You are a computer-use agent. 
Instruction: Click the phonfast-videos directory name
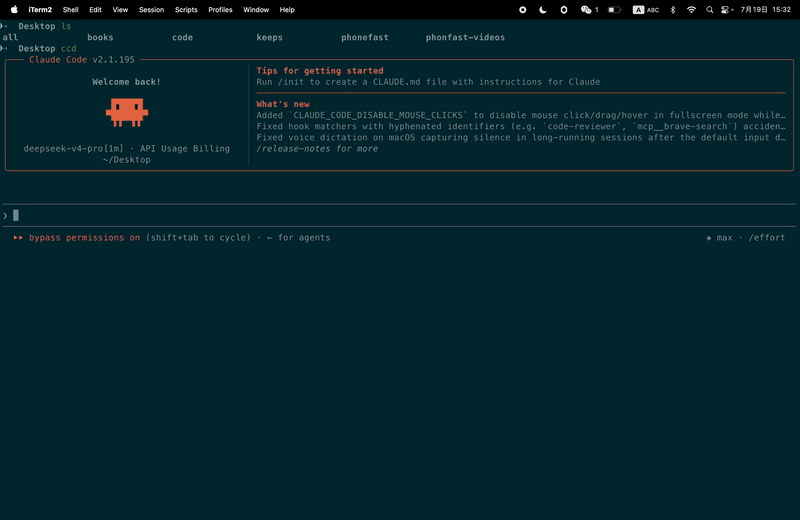[x=465, y=37]
